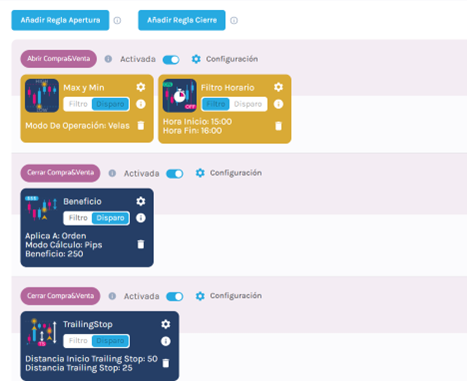
Task: Click the Max y Min candlestick thumbnail
Action: 42,96
